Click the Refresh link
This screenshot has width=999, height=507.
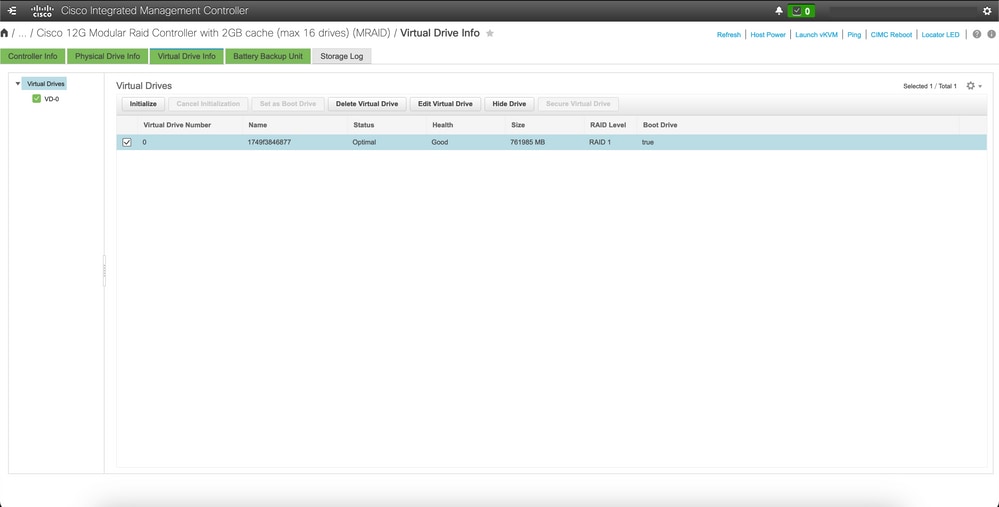[729, 35]
